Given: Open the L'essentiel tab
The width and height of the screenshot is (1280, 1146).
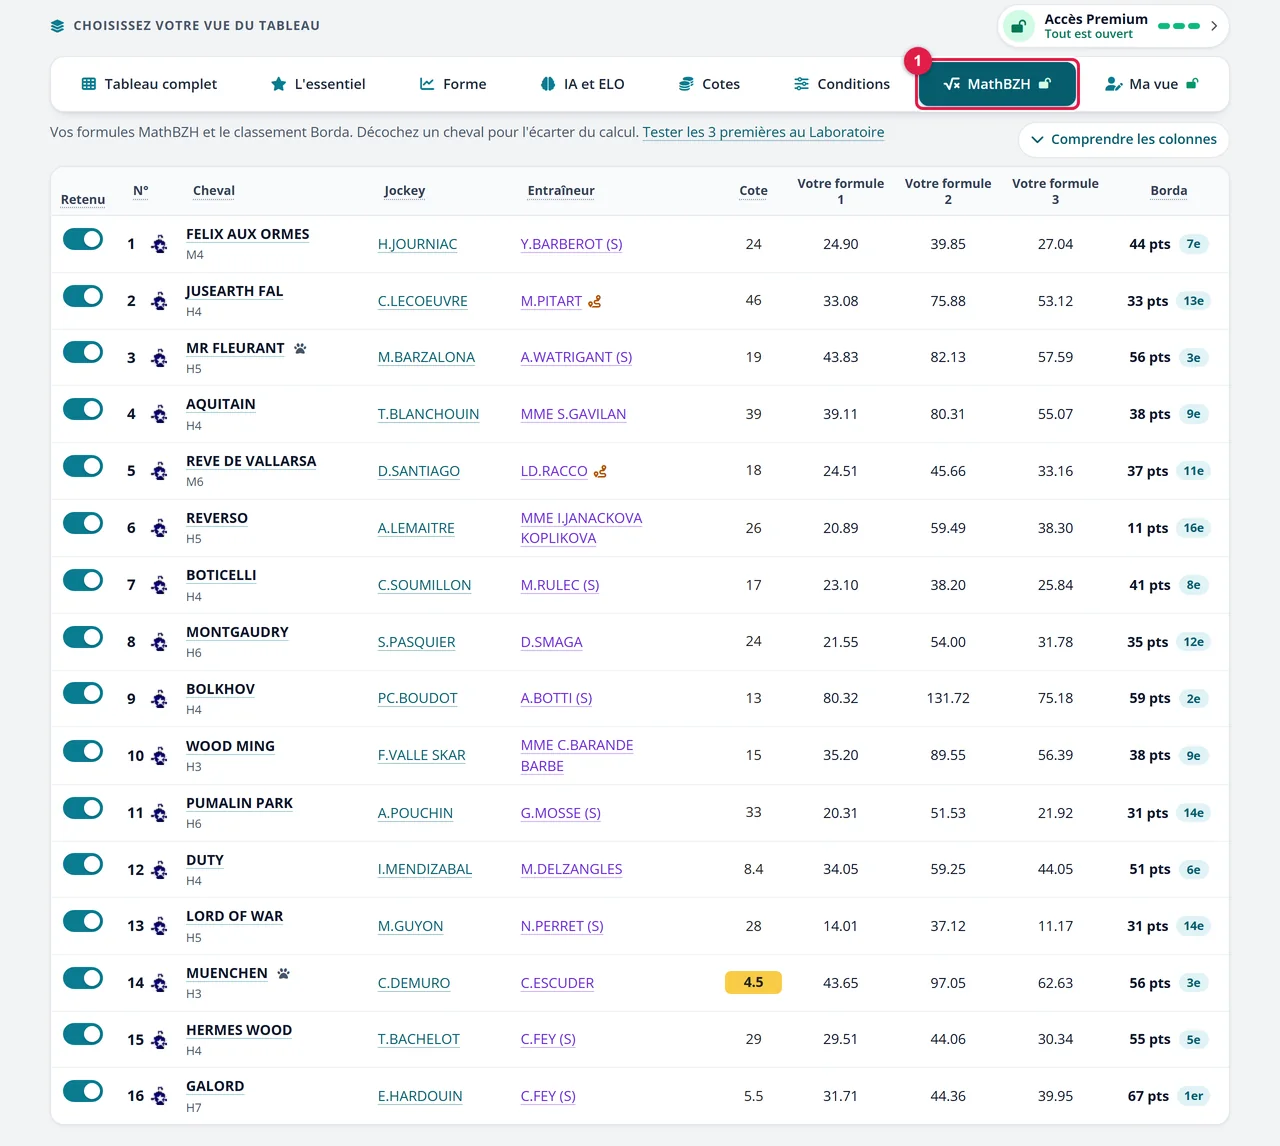Looking at the screenshot, I should pos(318,84).
